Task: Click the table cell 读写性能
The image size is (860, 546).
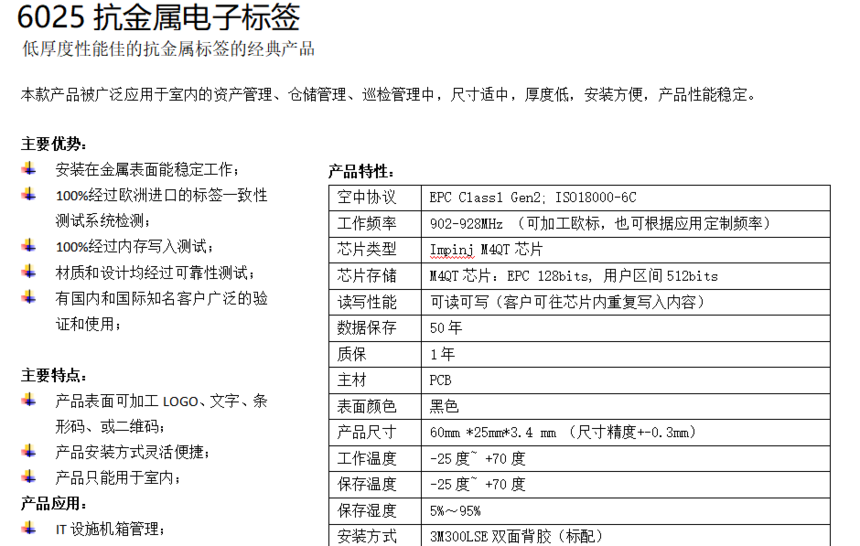Action: click(x=375, y=302)
